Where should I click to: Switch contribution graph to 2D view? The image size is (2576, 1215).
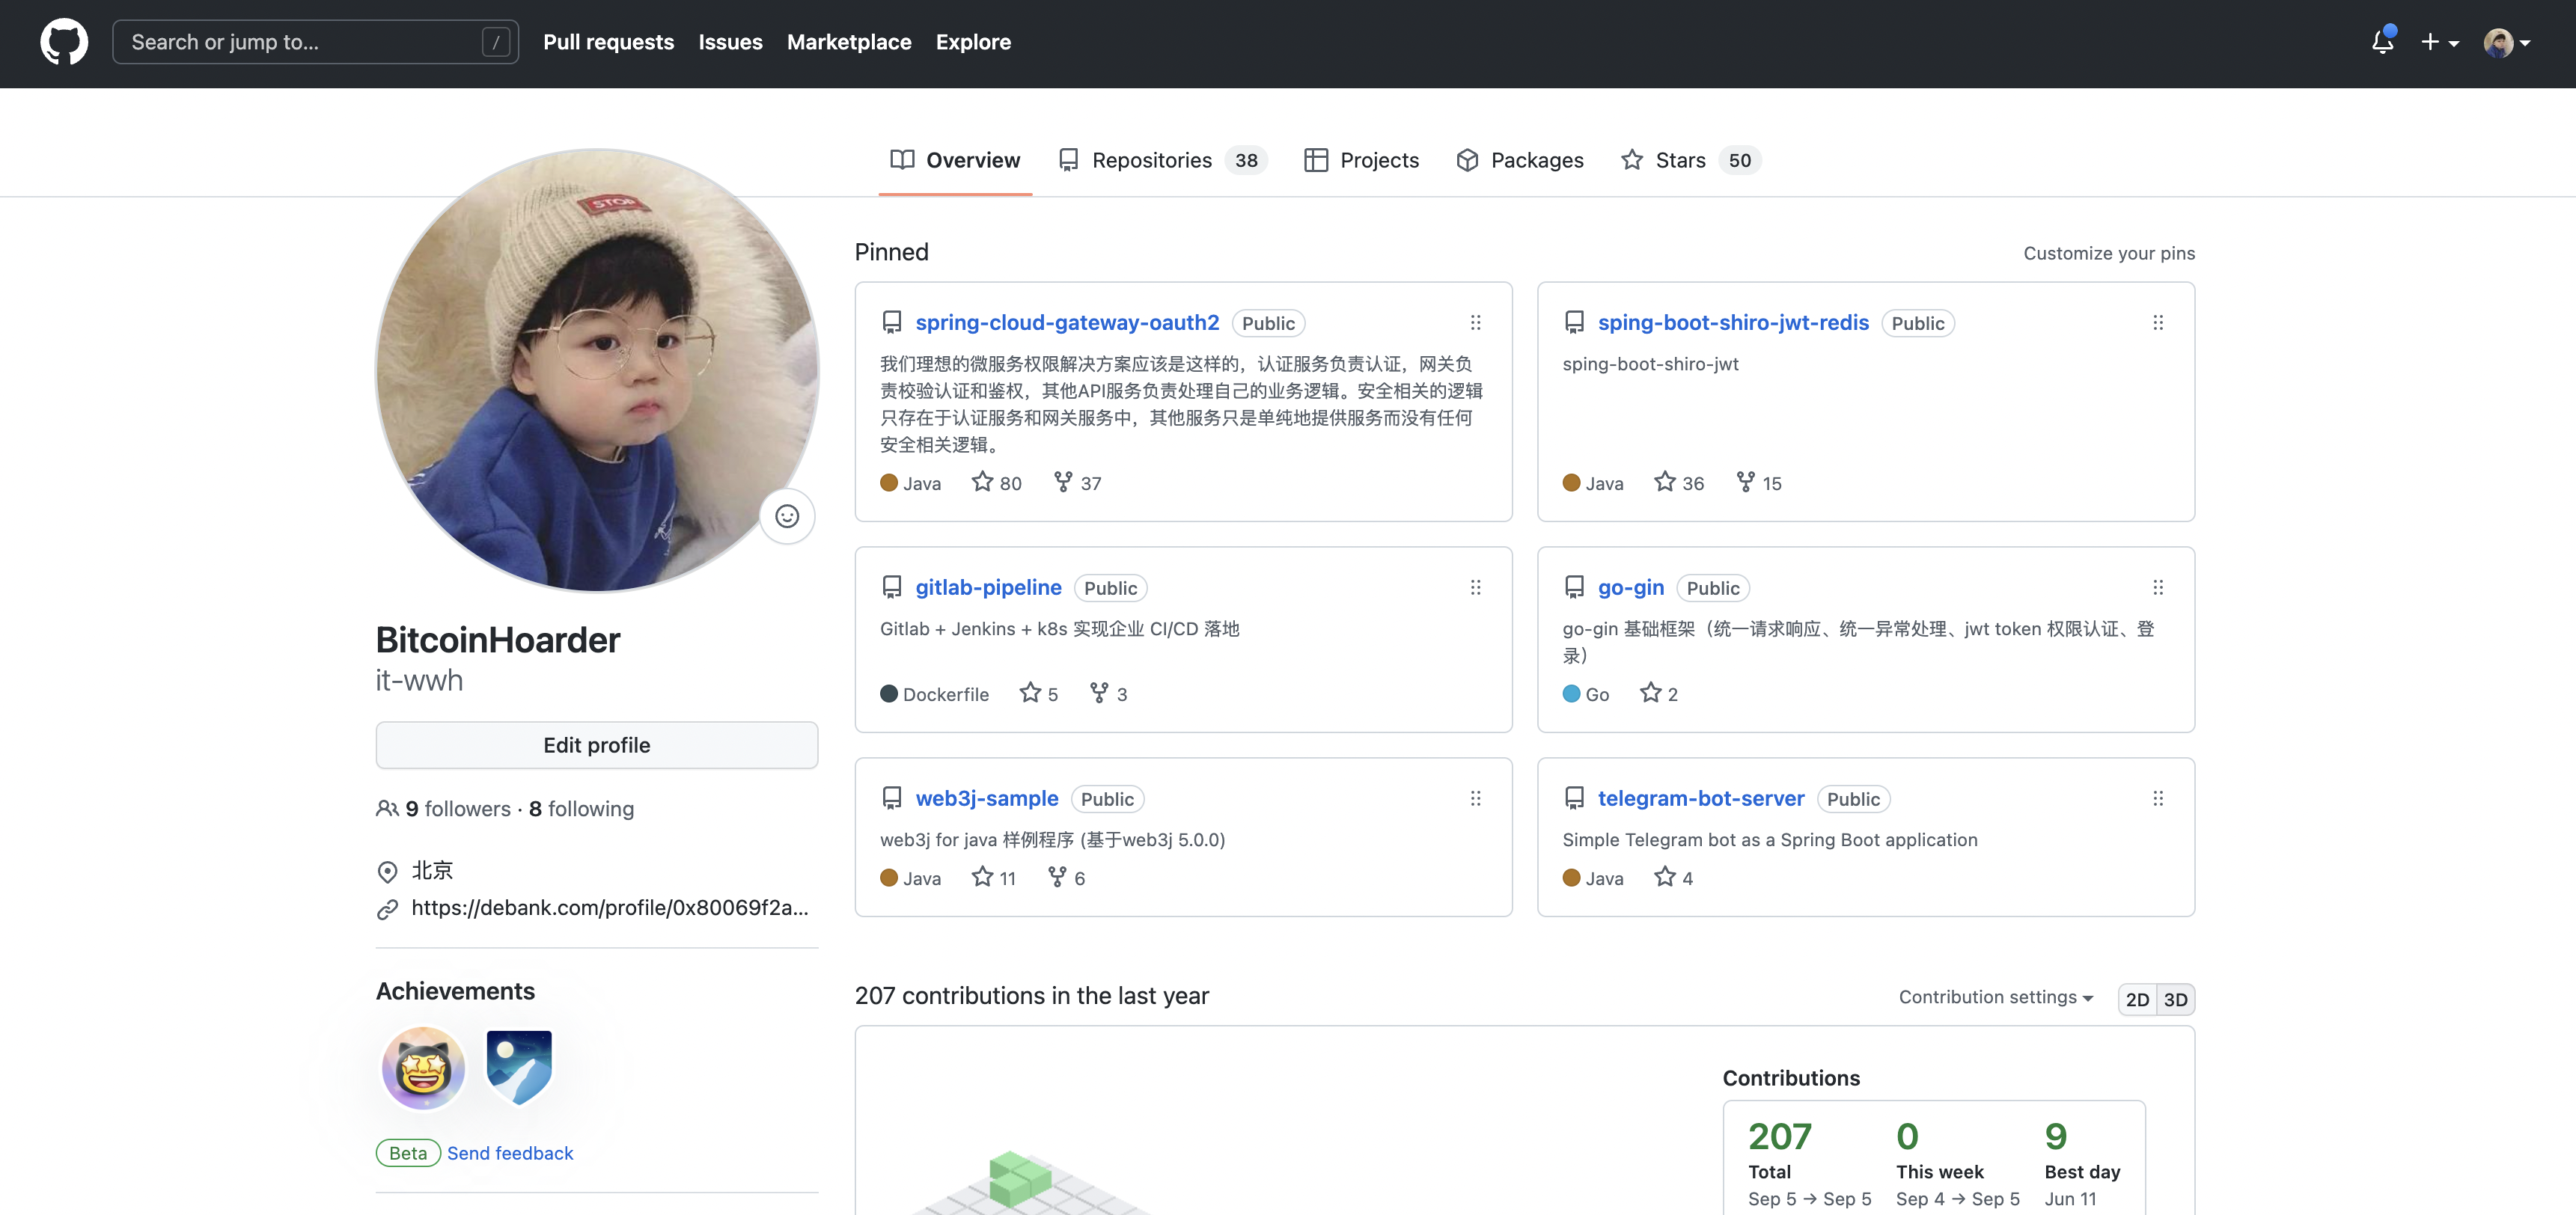(2138, 999)
